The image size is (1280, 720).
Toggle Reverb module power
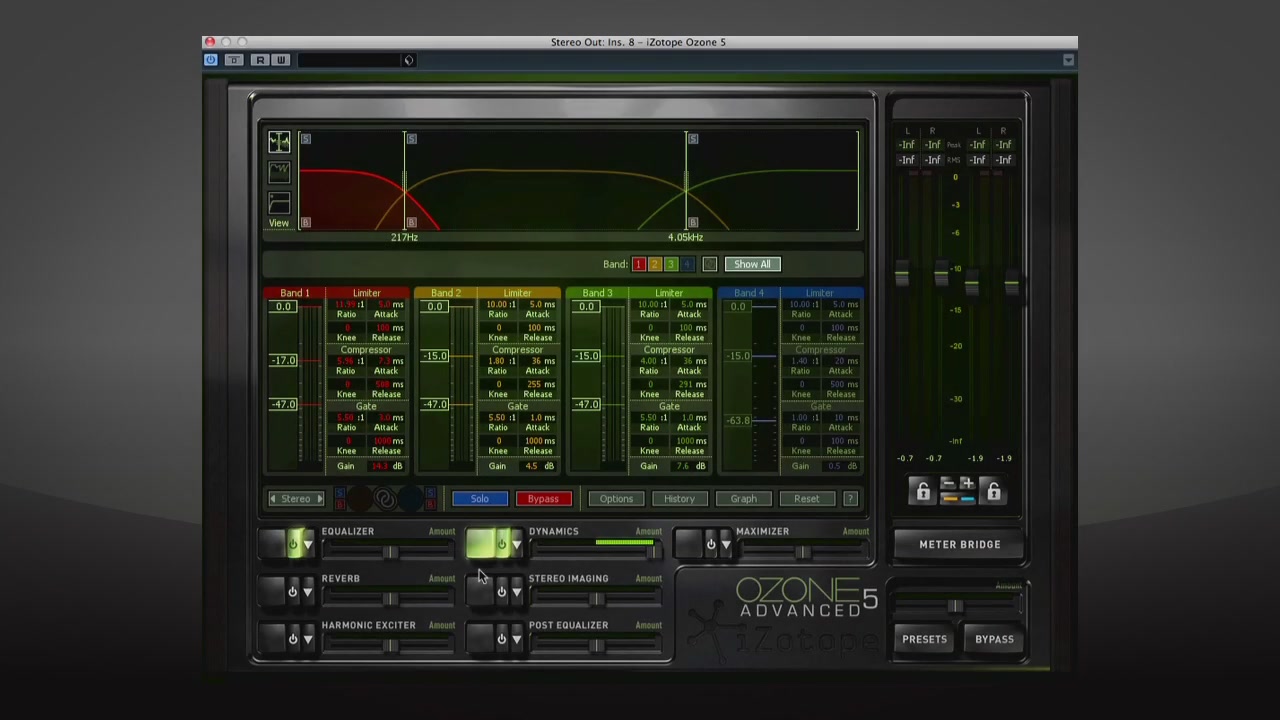pos(292,591)
